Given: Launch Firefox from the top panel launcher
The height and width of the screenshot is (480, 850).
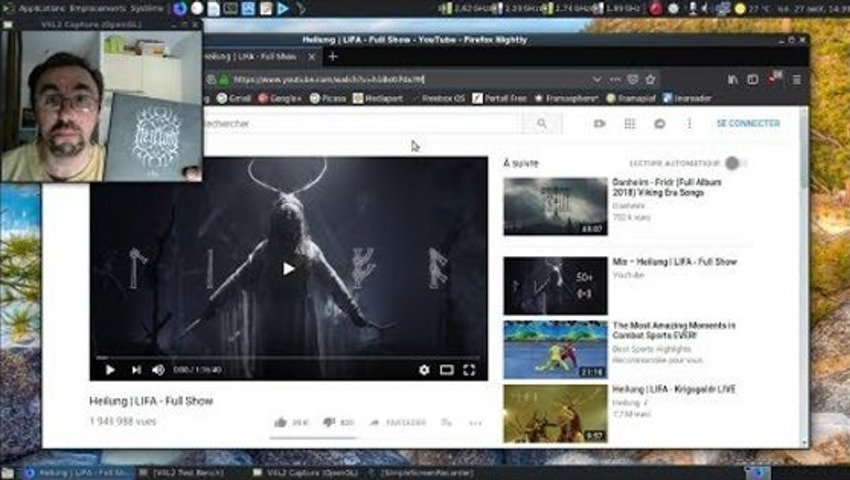Looking at the screenshot, I should tap(179, 8).
